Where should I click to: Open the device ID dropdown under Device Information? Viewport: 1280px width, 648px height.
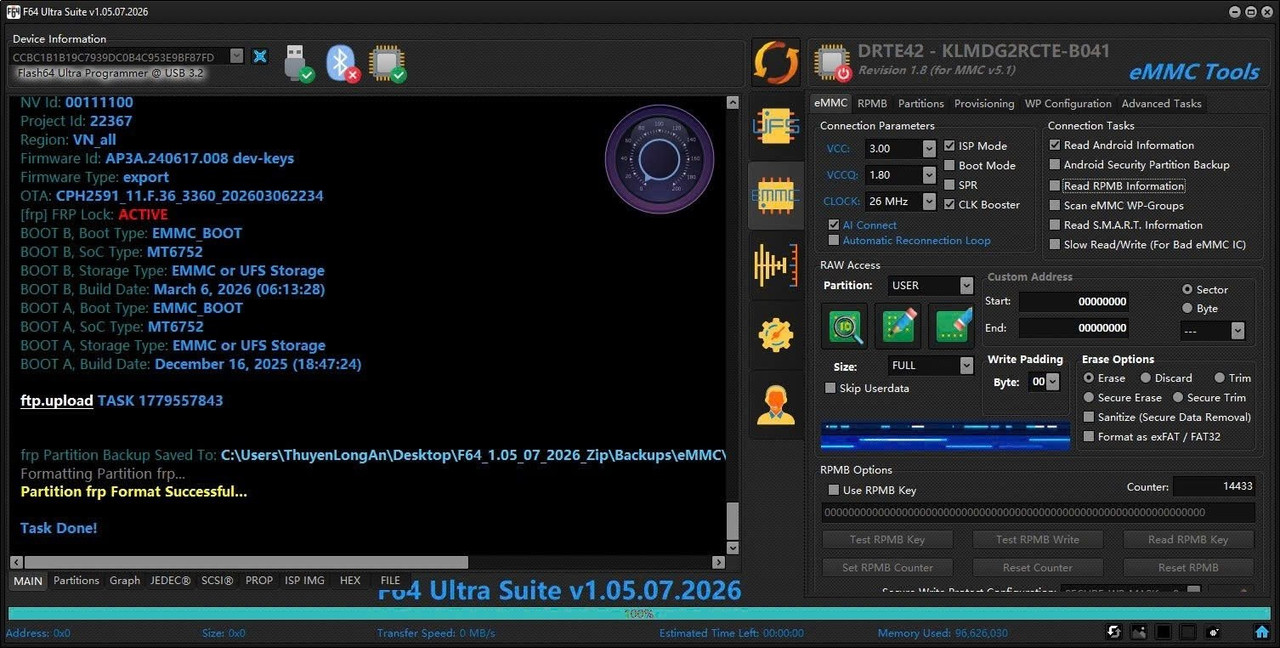[236, 56]
